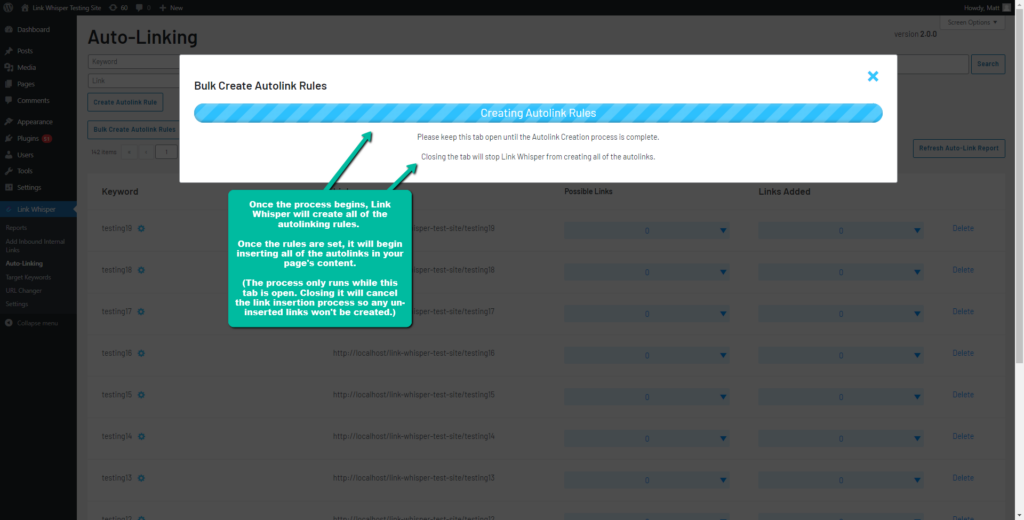Open the comments bubble in admin bar
Viewport: 1024px width, 520px height.
(143, 8)
